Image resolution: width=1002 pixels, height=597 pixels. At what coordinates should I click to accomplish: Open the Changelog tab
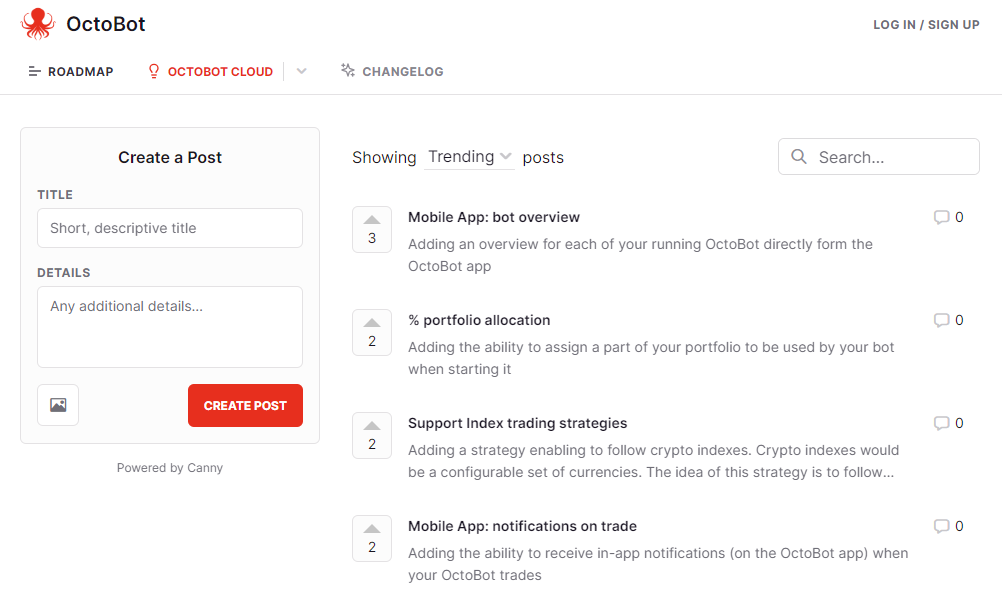[392, 71]
